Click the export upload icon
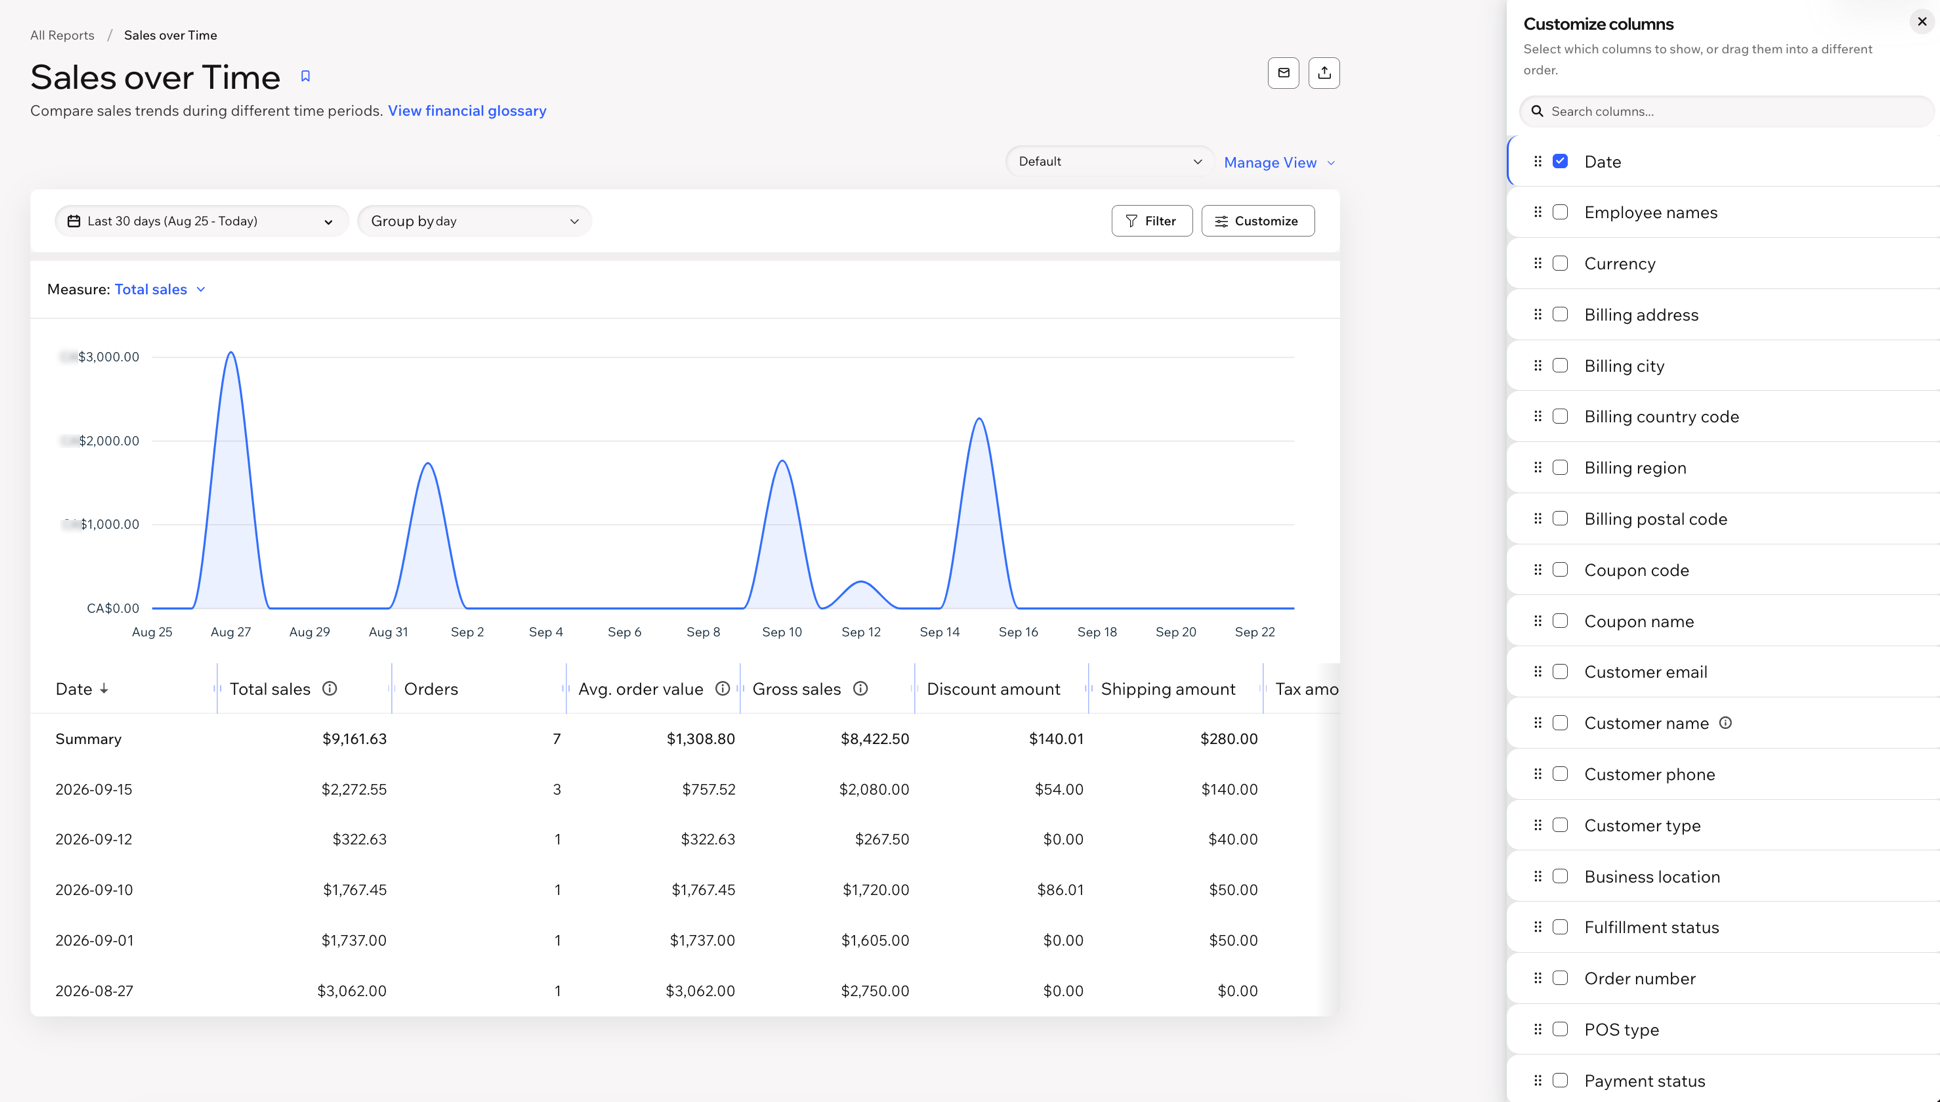Screen dimensions: 1940x1102 point(1324,73)
